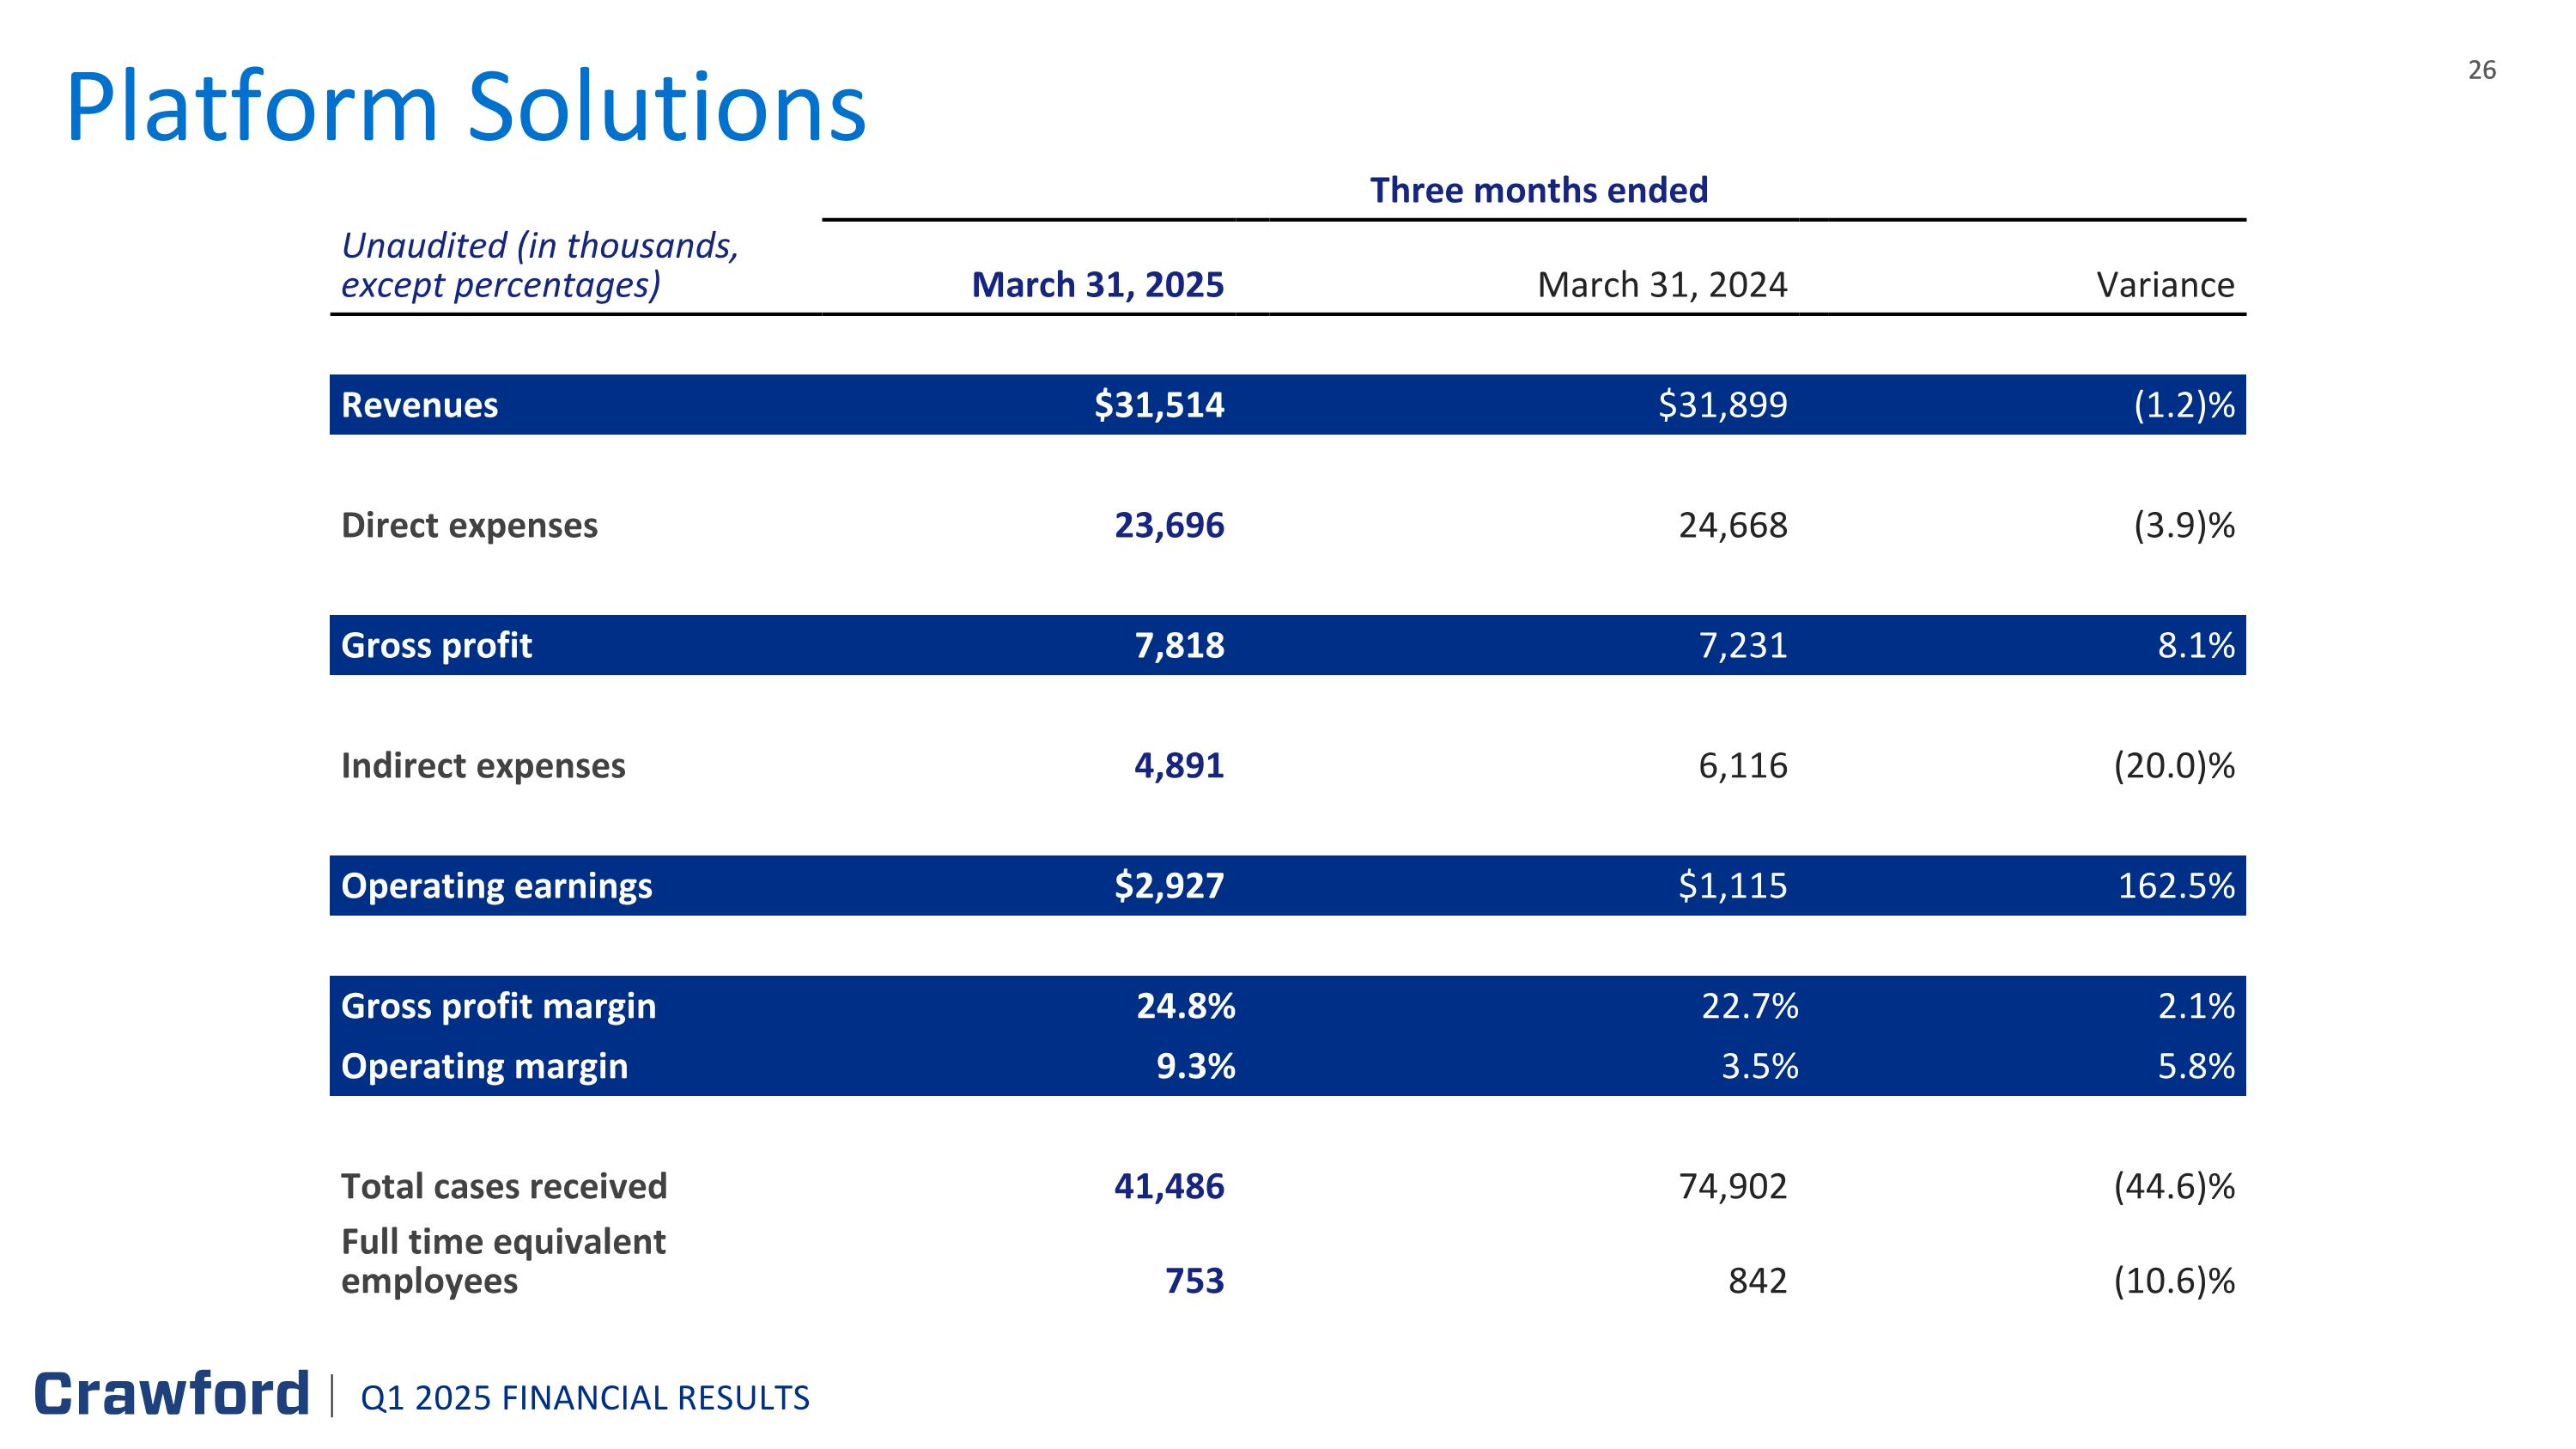
Task: Click the Total cases received label
Action: (x=504, y=1186)
